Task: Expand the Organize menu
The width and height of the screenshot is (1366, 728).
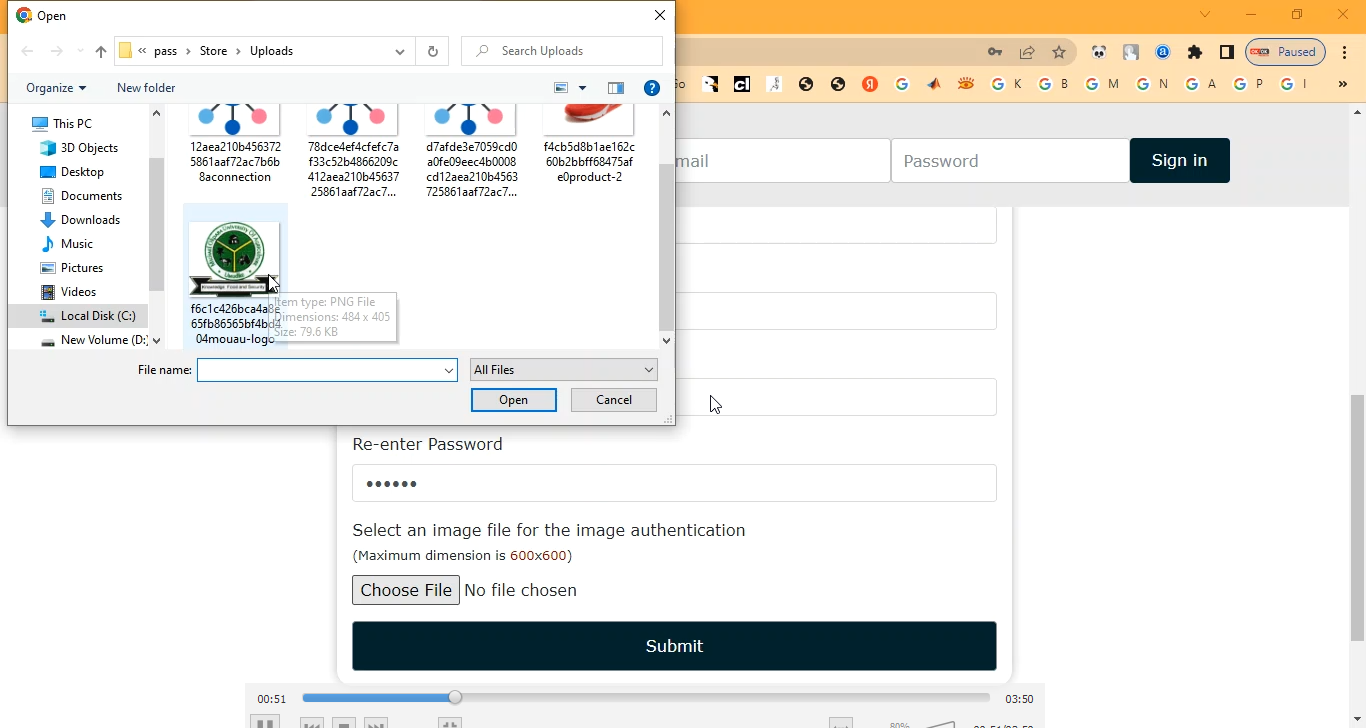Action: [56, 88]
